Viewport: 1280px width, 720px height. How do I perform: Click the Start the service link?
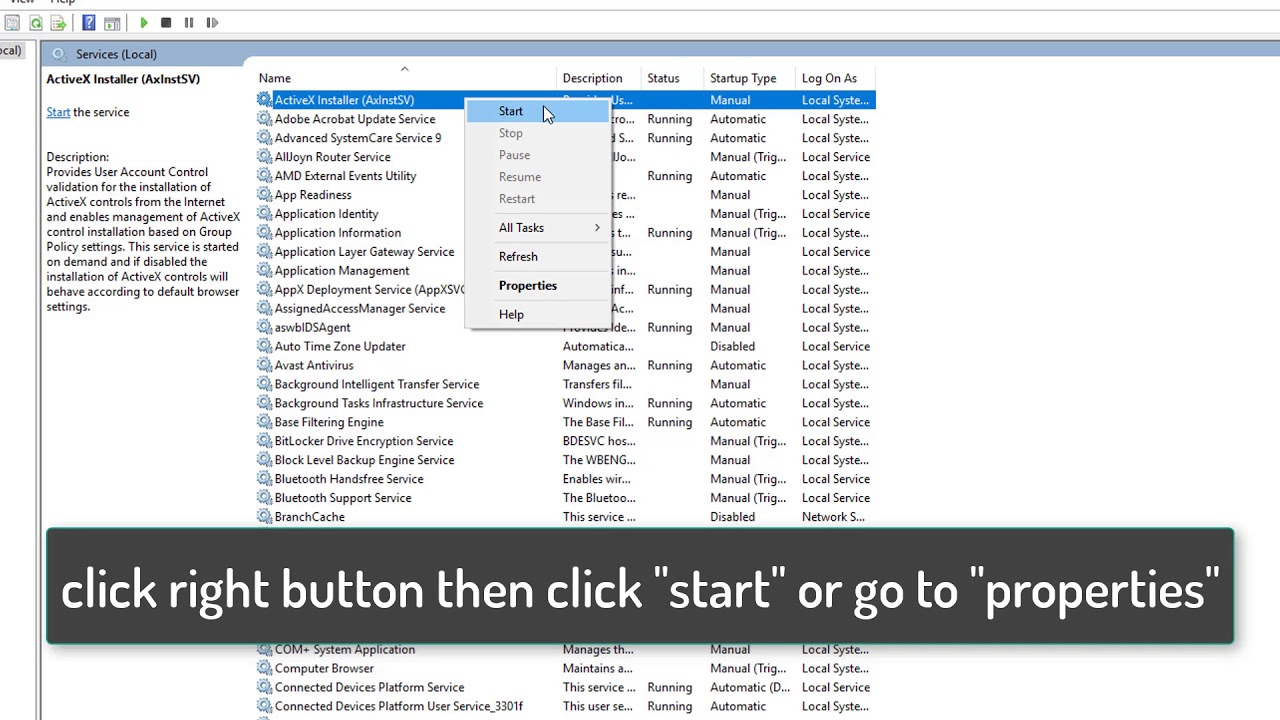58,112
